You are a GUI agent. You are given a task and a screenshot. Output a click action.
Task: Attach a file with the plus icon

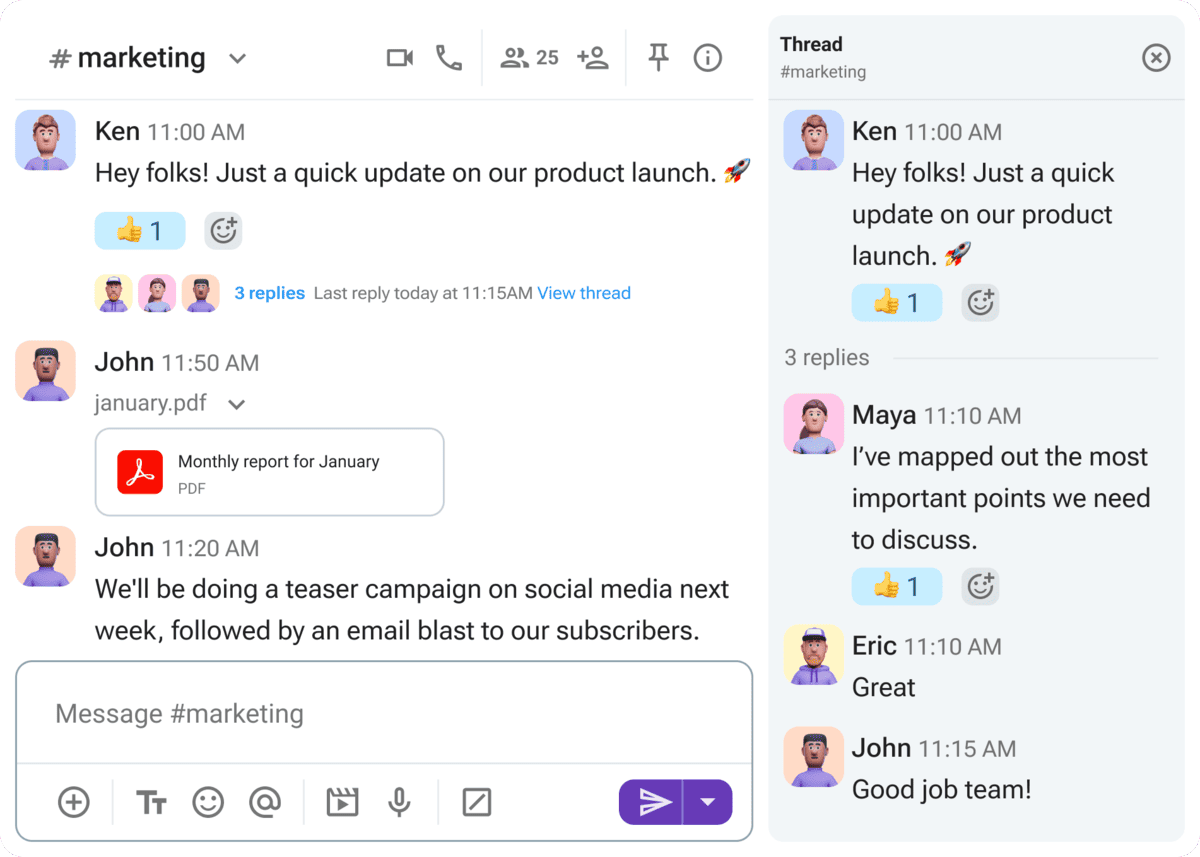tap(74, 801)
